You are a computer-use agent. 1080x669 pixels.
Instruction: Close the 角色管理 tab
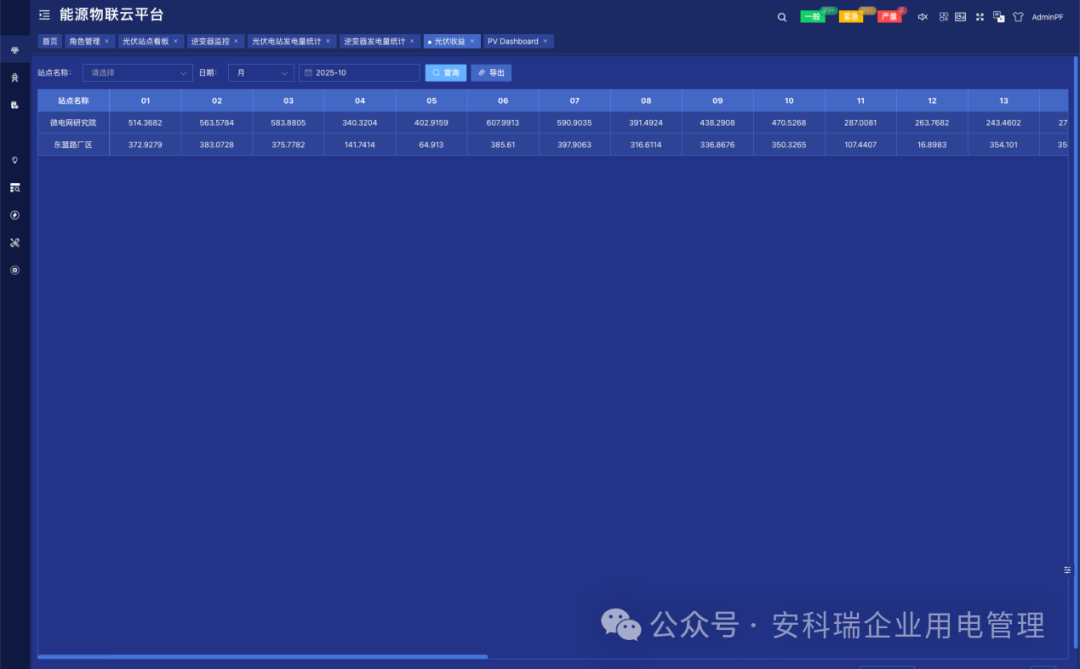pyautogui.click(x=107, y=41)
